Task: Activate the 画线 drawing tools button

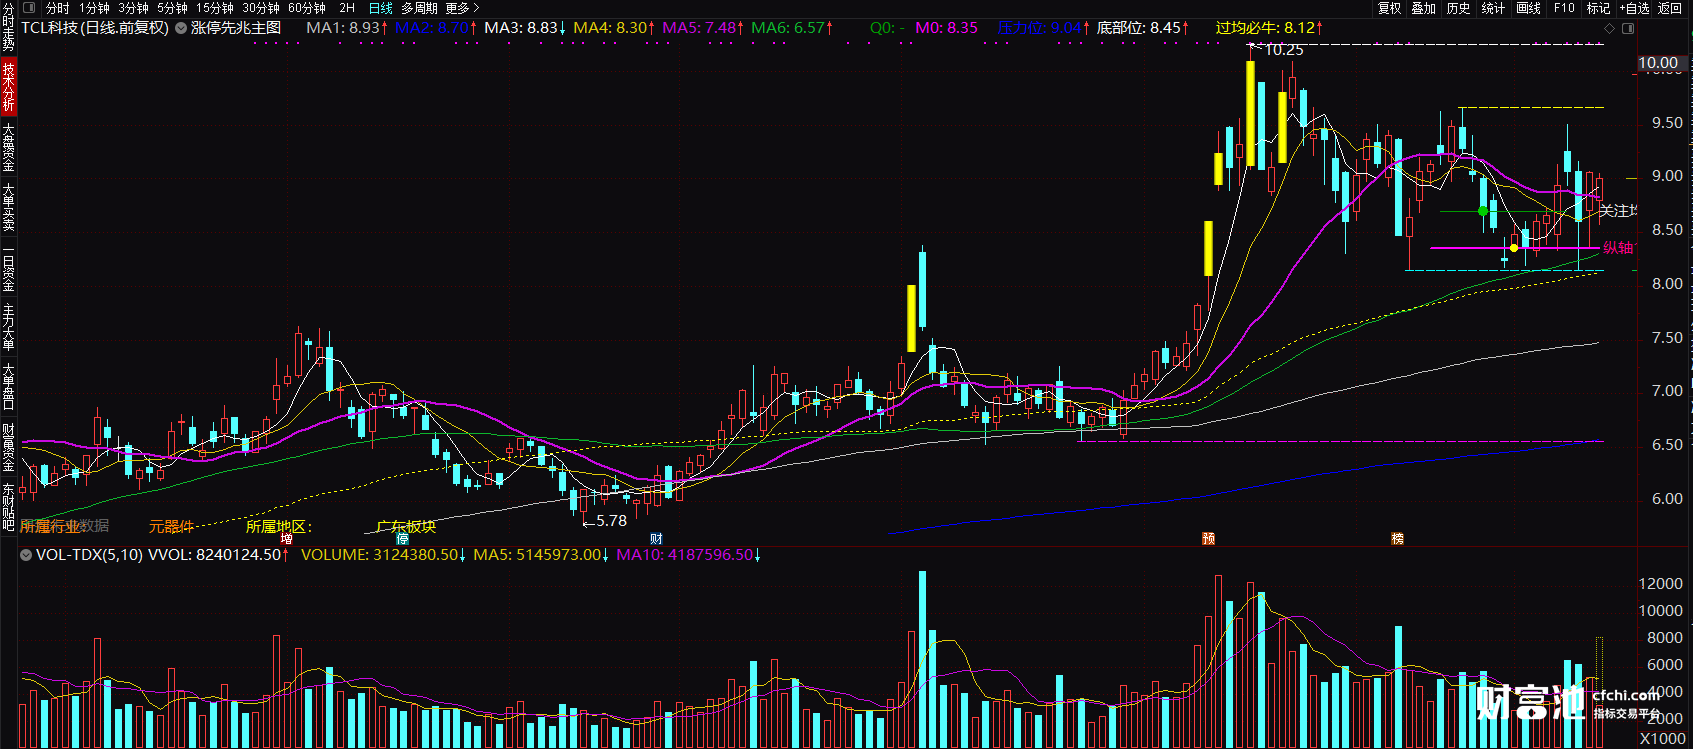Action: click(x=1528, y=8)
